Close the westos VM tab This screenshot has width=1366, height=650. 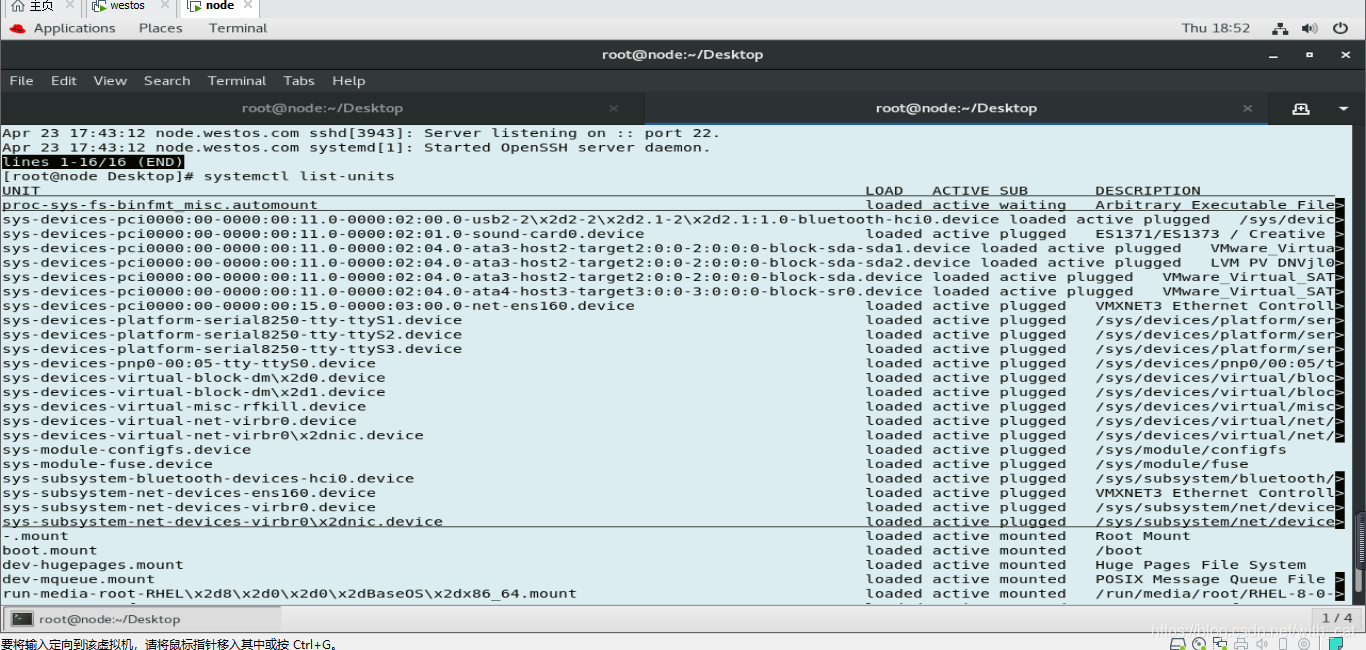[x=167, y=6]
